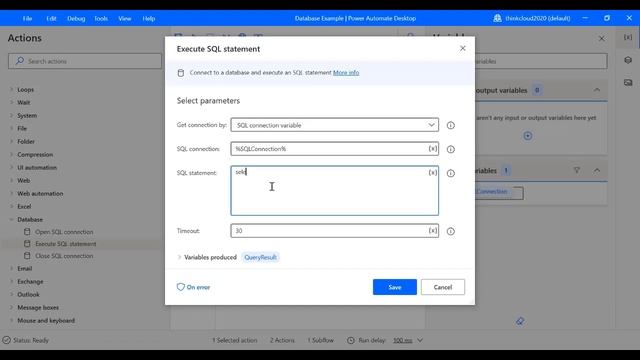The height and width of the screenshot is (360, 640).
Task: Open the More info link
Action: click(346, 73)
